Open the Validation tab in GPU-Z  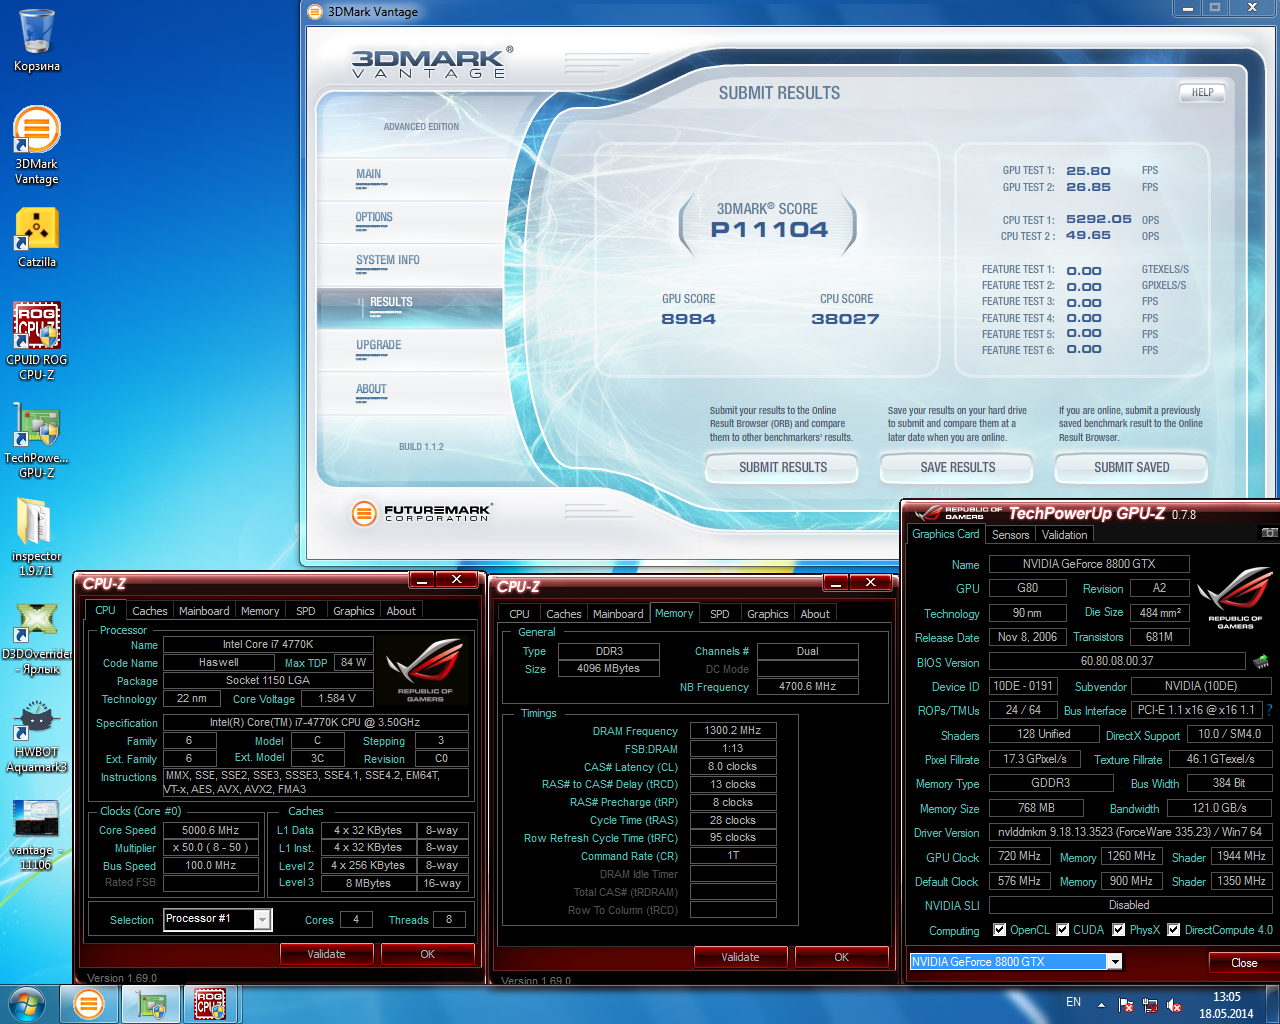(1064, 535)
